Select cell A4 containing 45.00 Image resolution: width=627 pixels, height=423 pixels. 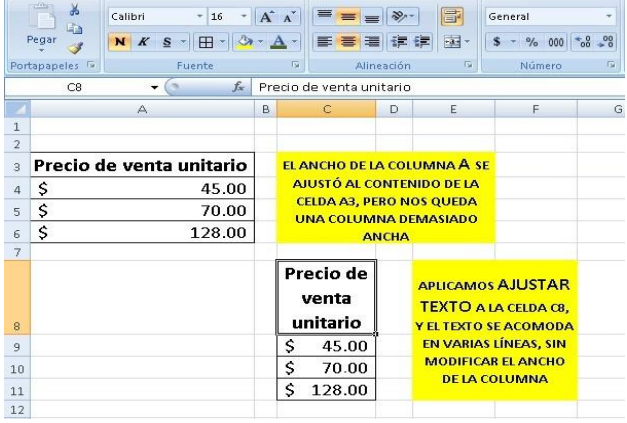click(142, 188)
